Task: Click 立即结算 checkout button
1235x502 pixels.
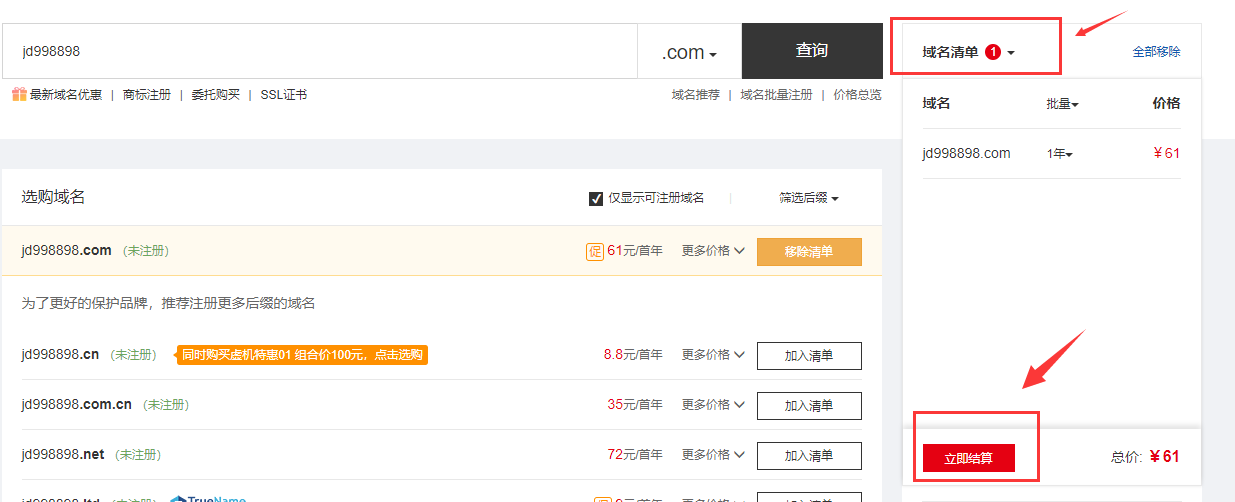Action: (968, 458)
